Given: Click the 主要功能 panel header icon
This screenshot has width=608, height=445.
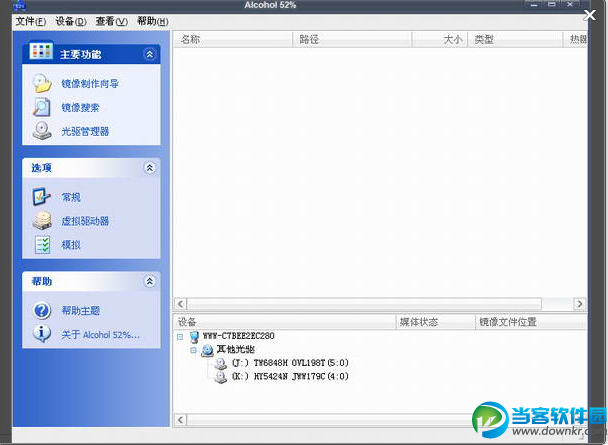Looking at the screenshot, I should pyautogui.click(x=41, y=51).
